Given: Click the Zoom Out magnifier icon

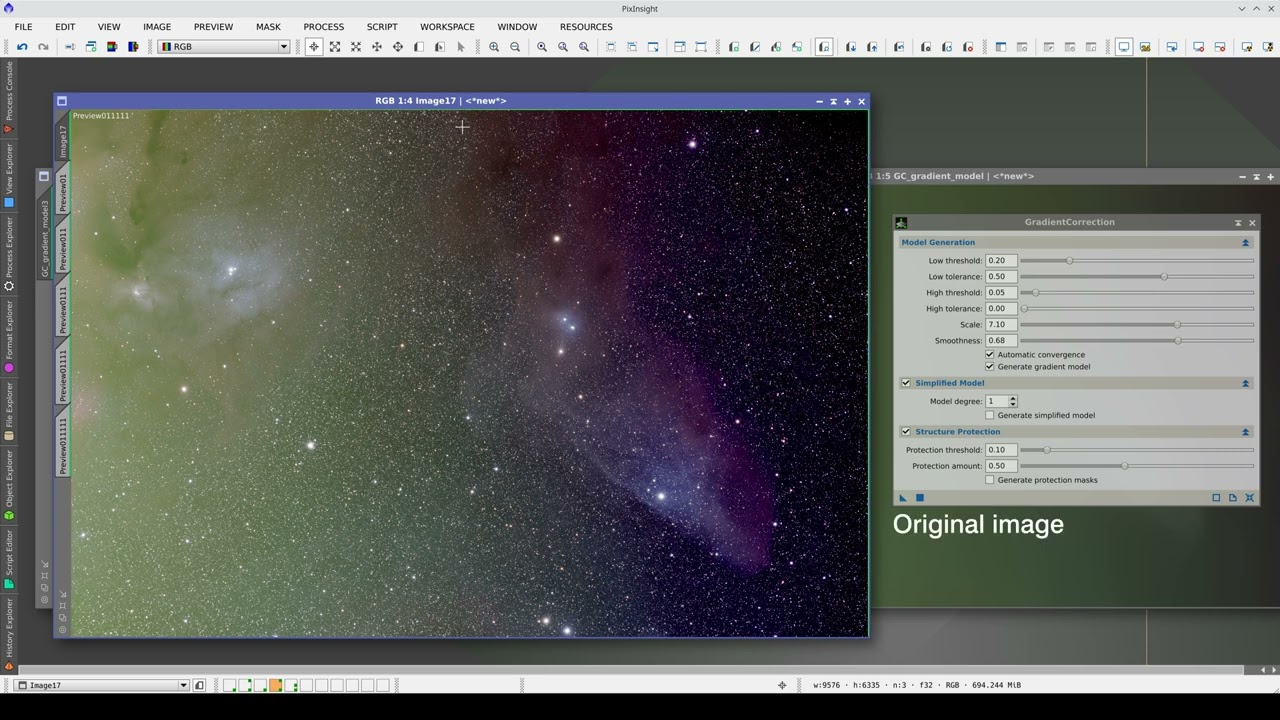Looking at the screenshot, I should 515,47.
